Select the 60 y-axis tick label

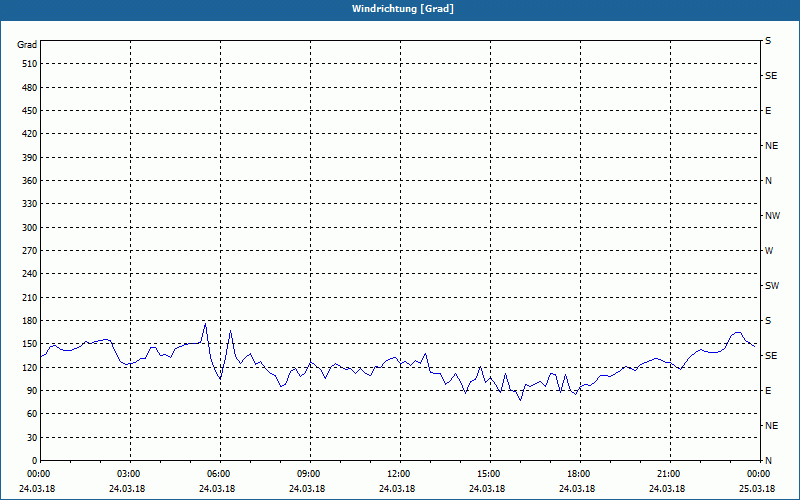point(32,414)
